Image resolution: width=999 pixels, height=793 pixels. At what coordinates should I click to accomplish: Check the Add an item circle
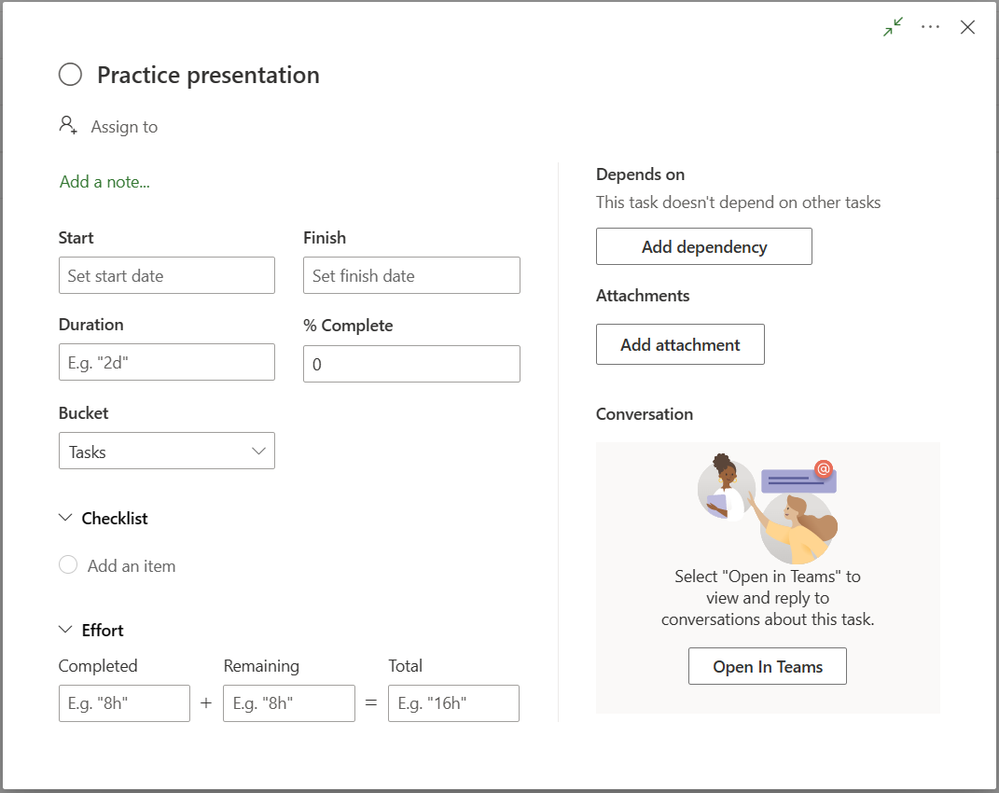68,565
